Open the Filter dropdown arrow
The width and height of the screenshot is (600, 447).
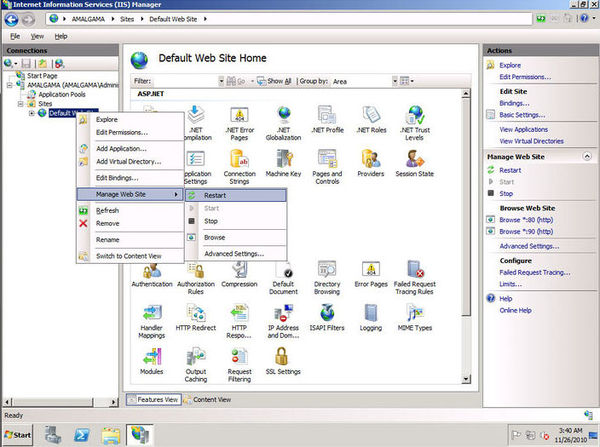click(x=221, y=81)
